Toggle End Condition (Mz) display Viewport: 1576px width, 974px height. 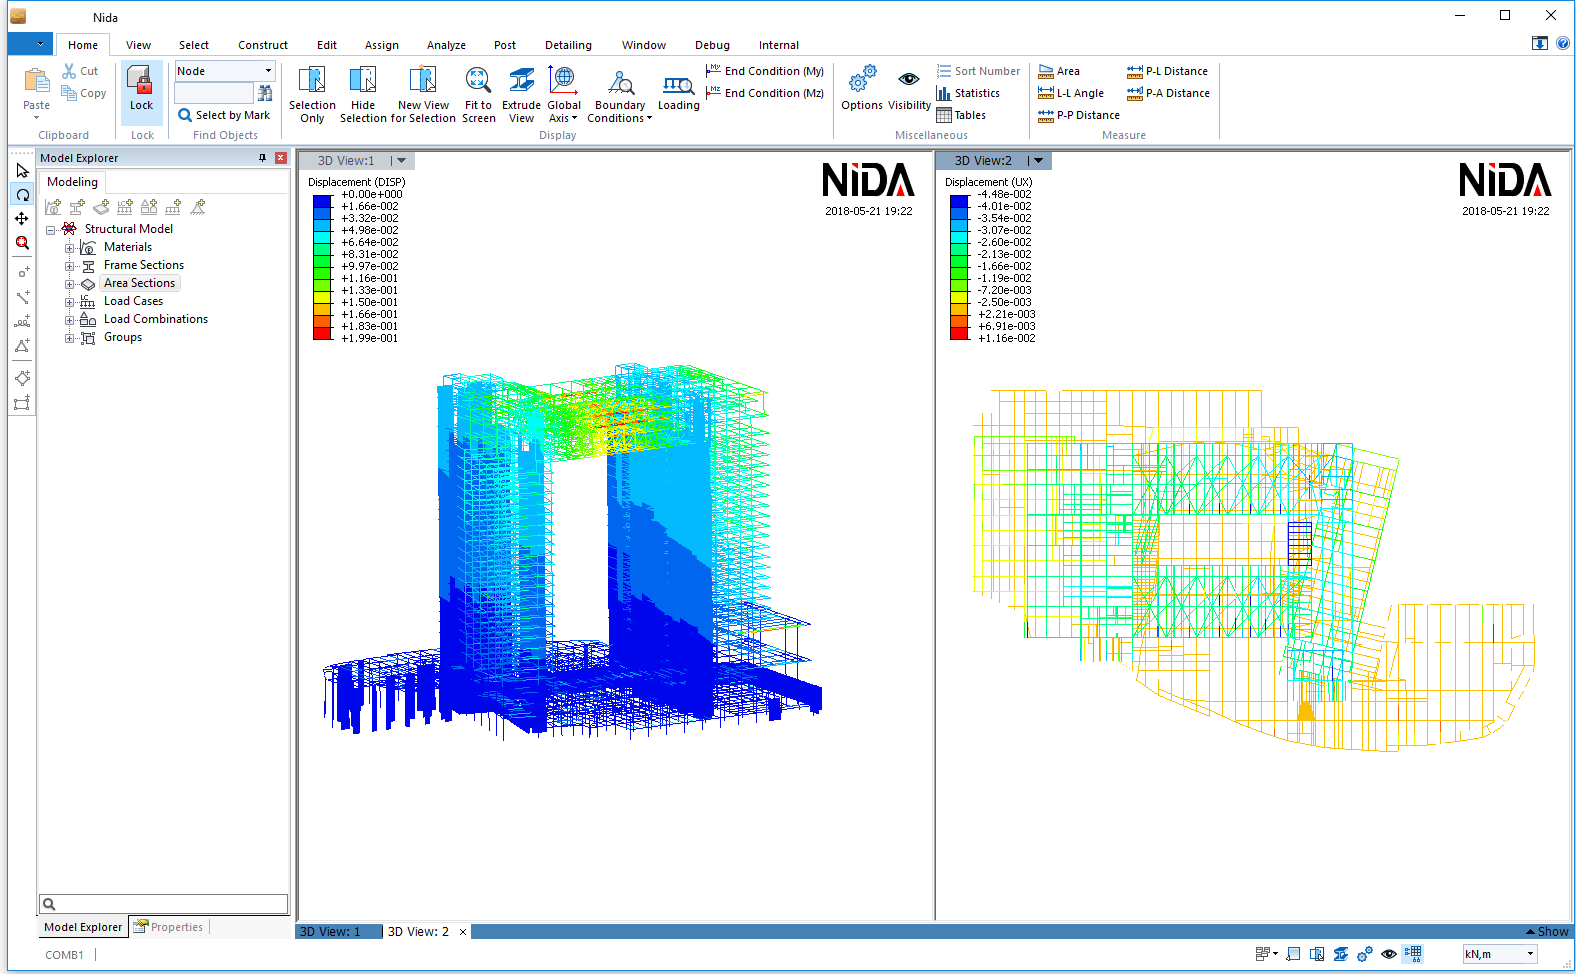765,93
